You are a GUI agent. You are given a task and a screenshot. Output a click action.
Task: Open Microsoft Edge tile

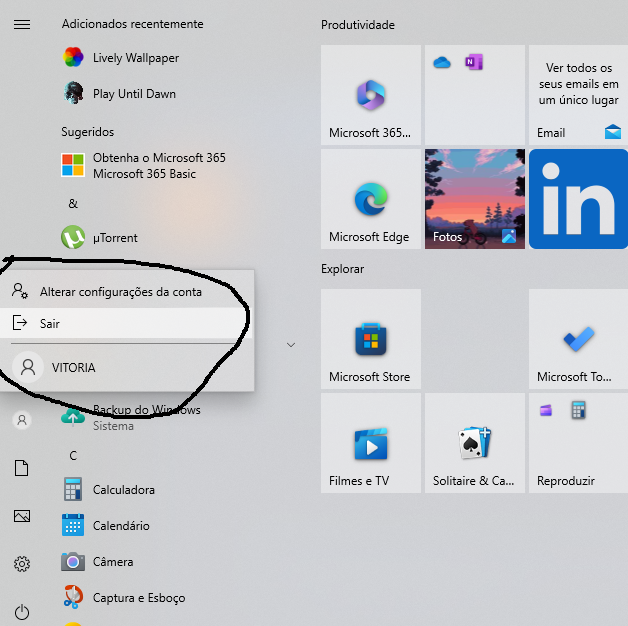coord(370,198)
